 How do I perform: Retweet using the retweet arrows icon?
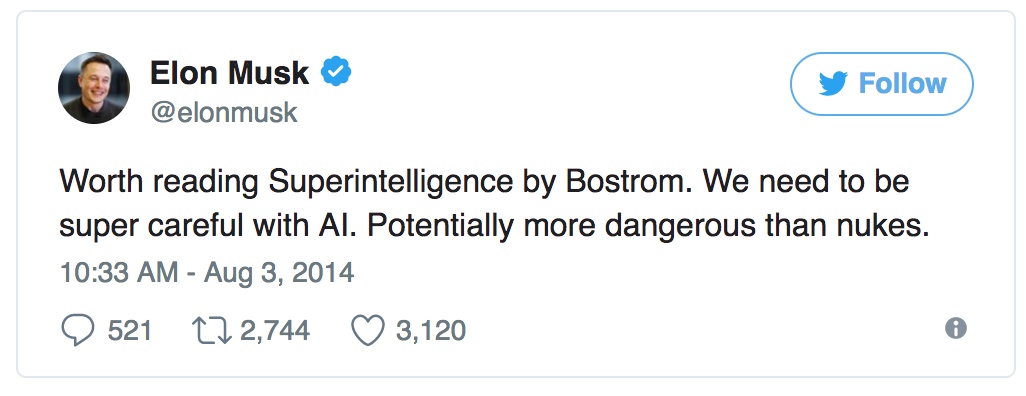click(212, 331)
